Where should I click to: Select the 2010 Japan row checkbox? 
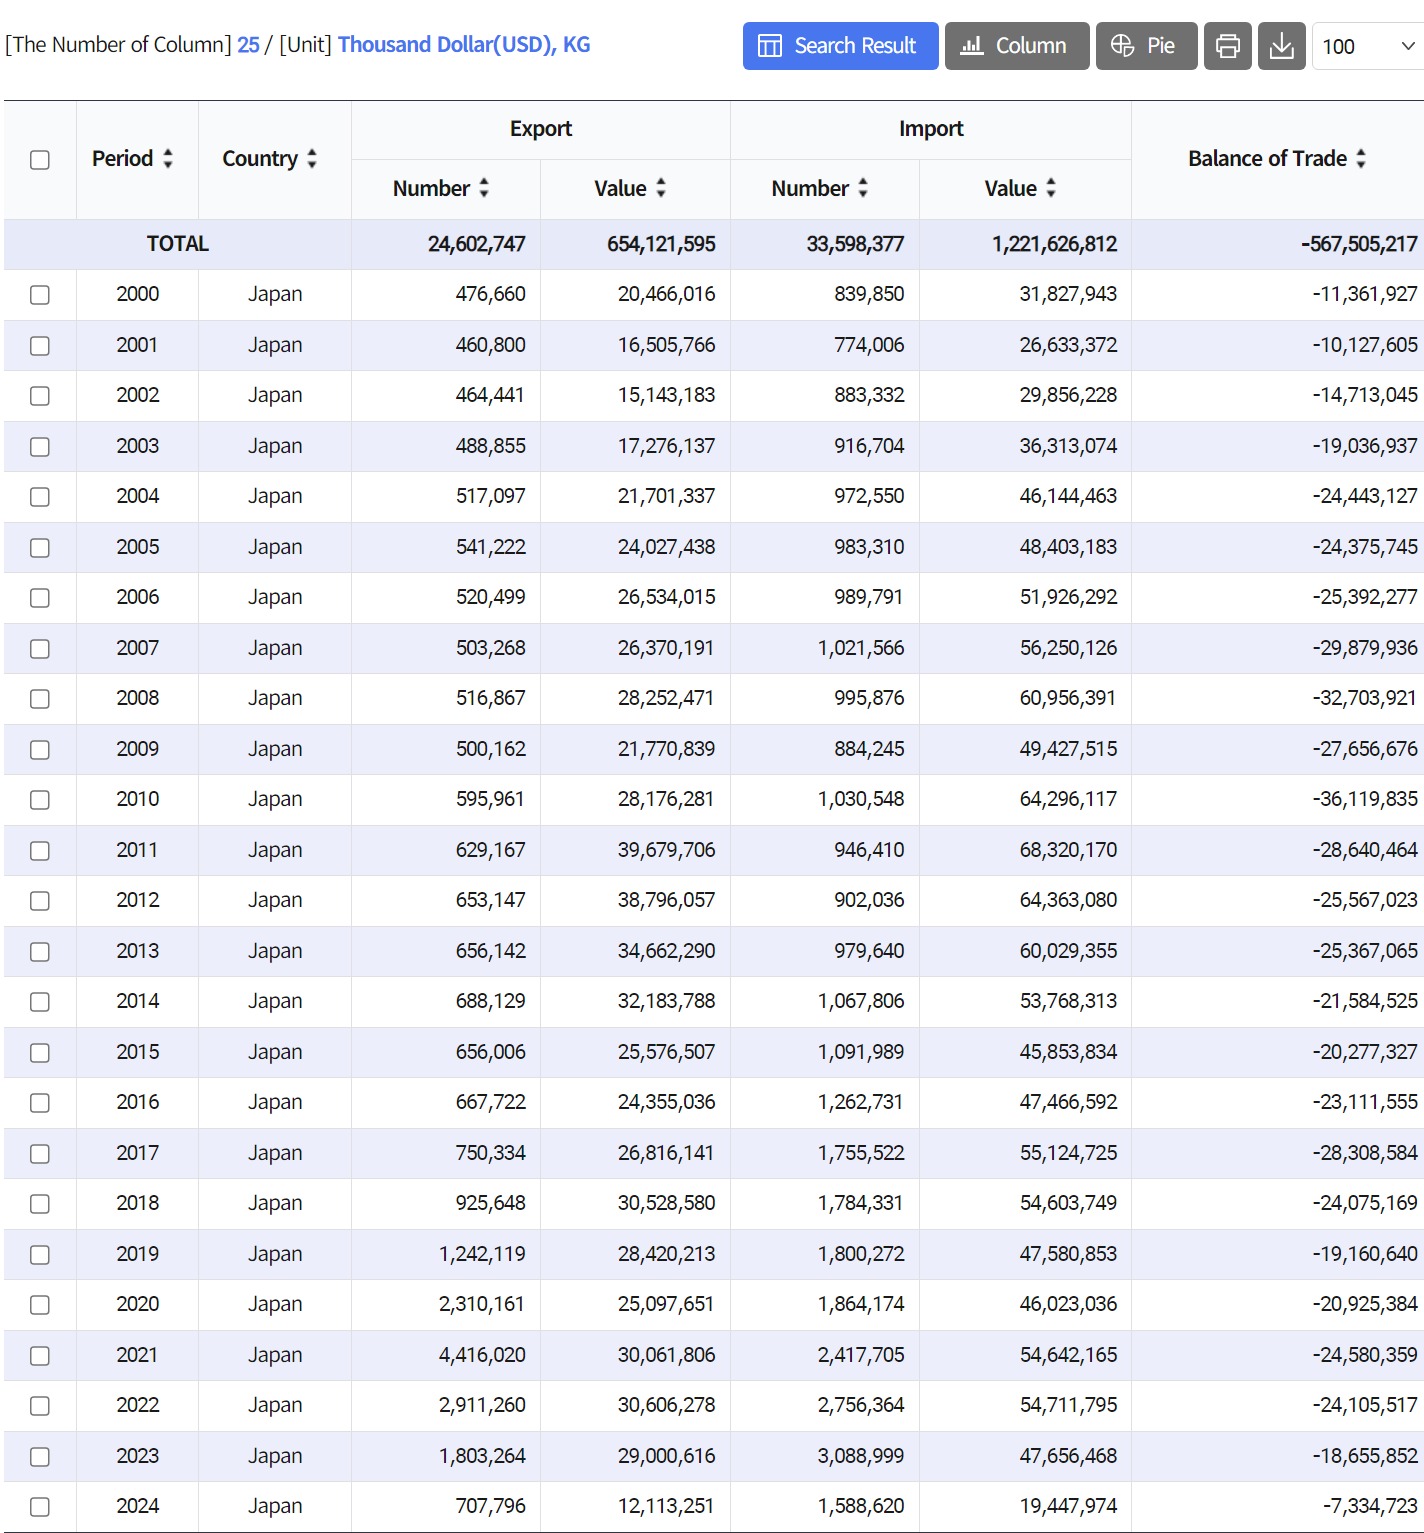click(x=40, y=800)
